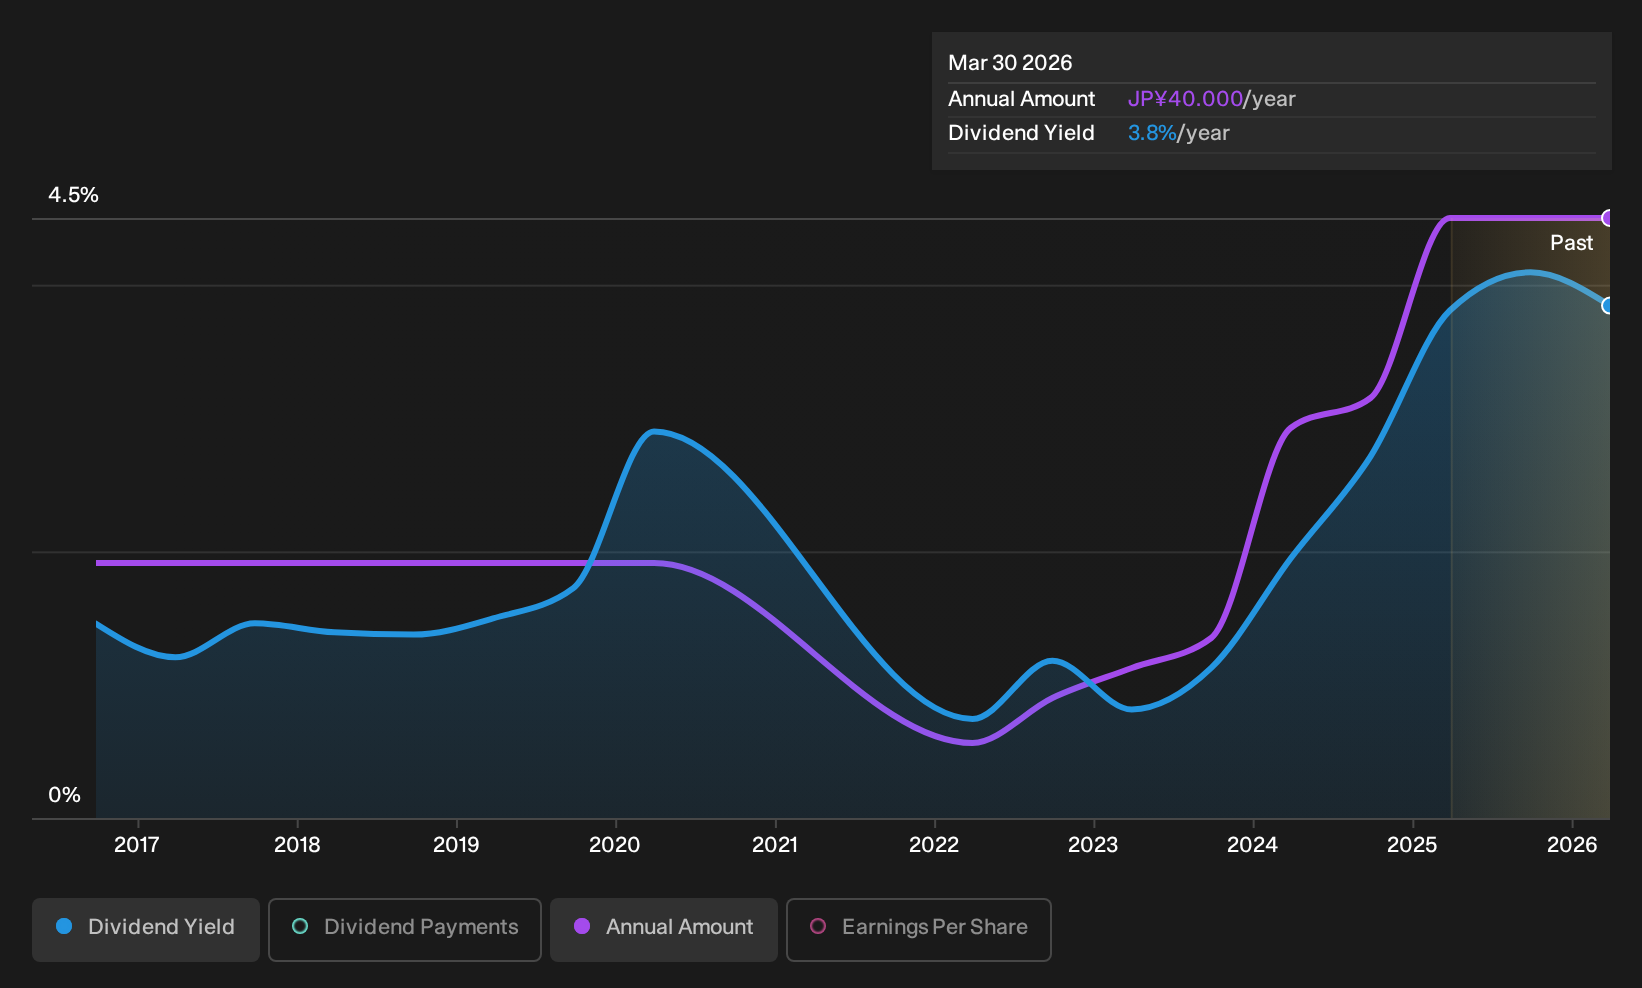
Task: Click the 3.8% dividend yield value
Action: click(1152, 133)
